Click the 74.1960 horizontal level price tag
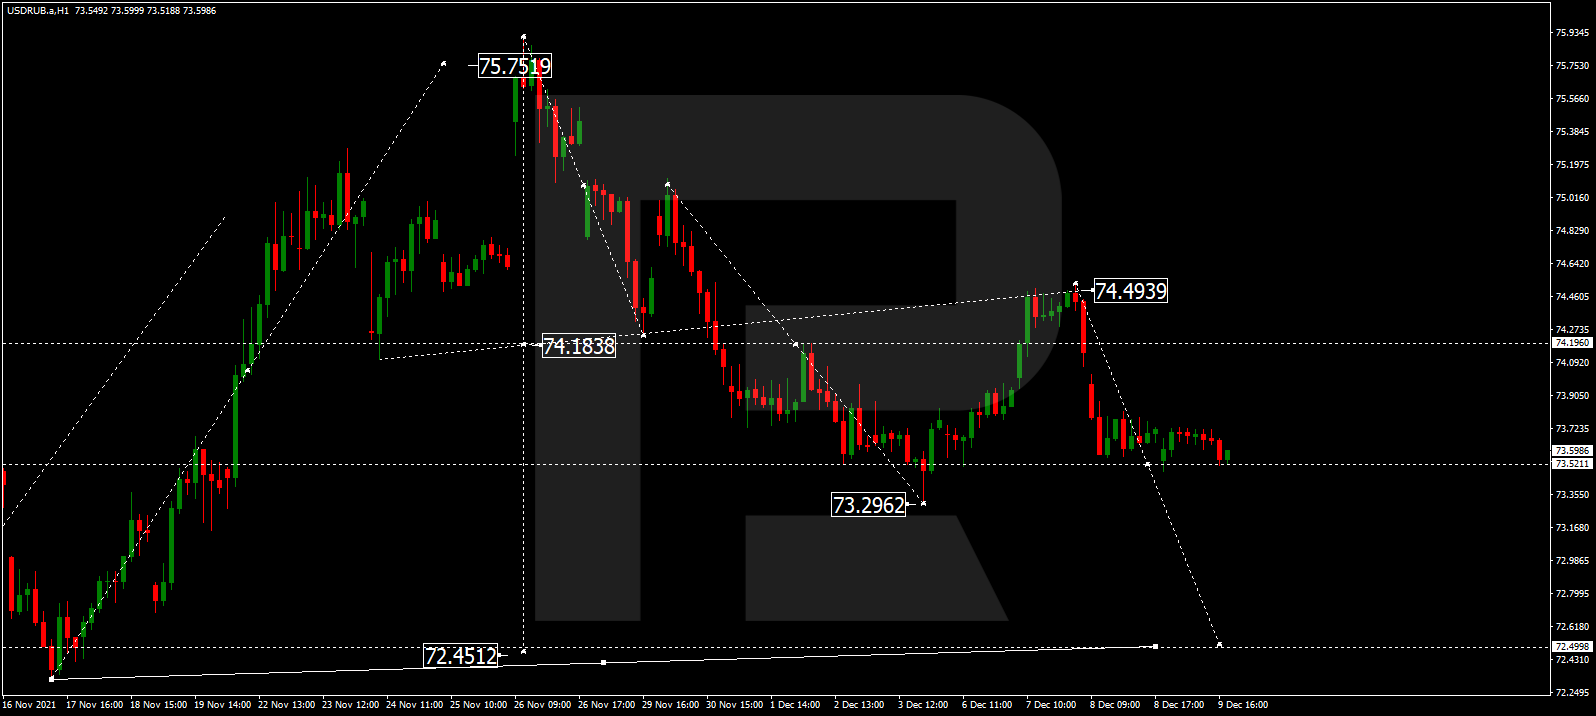Image resolution: width=1596 pixels, height=716 pixels. coord(1571,343)
